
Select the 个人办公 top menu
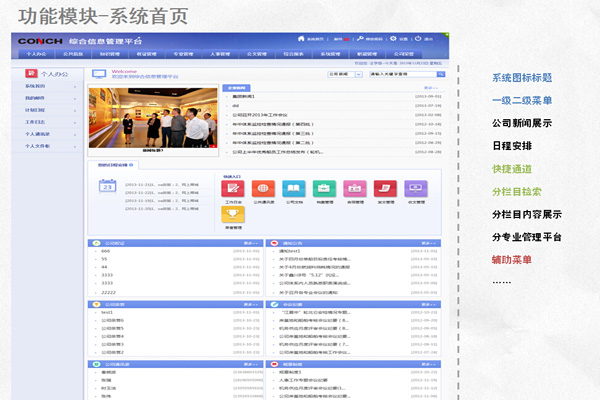(x=36, y=54)
